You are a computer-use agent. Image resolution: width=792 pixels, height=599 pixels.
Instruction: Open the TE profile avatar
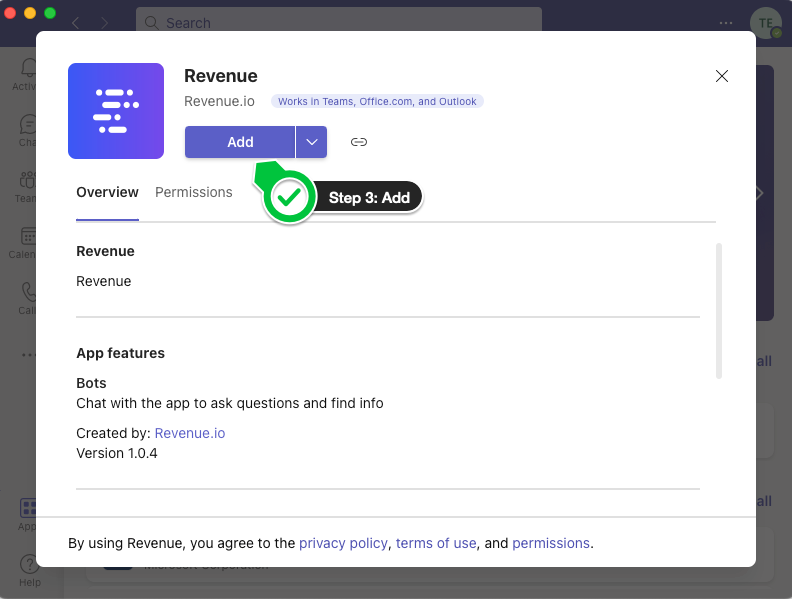click(766, 23)
